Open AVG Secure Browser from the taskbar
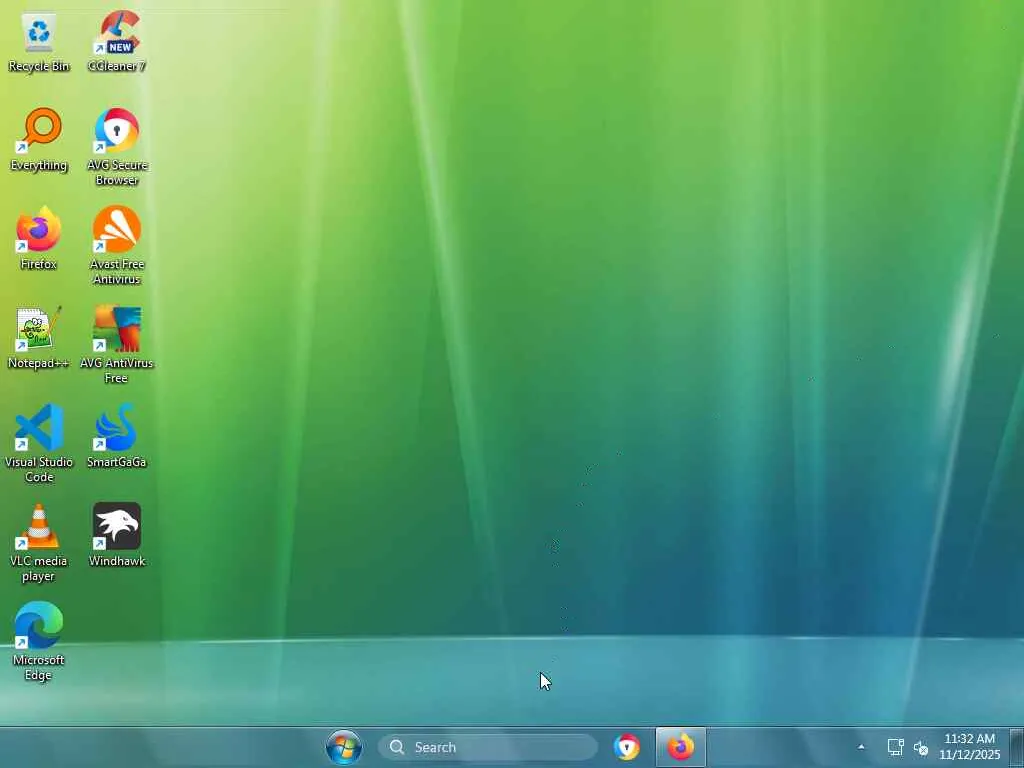This screenshot has width=1024, height=768. click(627, 747)
